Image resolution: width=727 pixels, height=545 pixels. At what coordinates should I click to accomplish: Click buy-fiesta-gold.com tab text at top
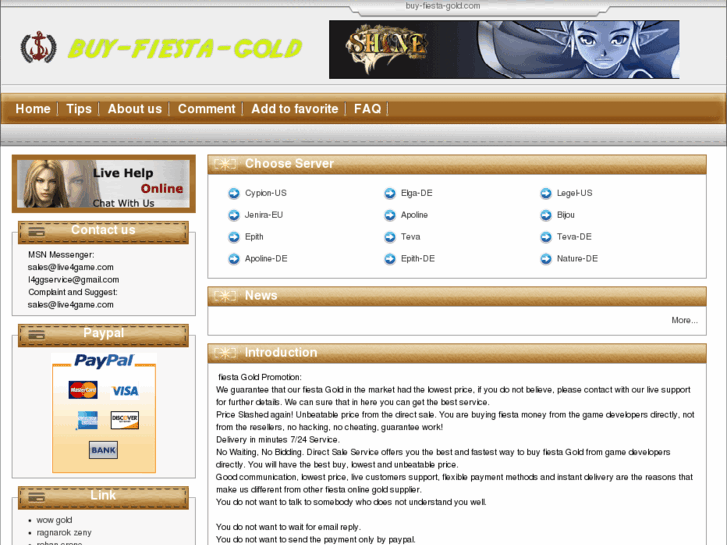point(443,6)
